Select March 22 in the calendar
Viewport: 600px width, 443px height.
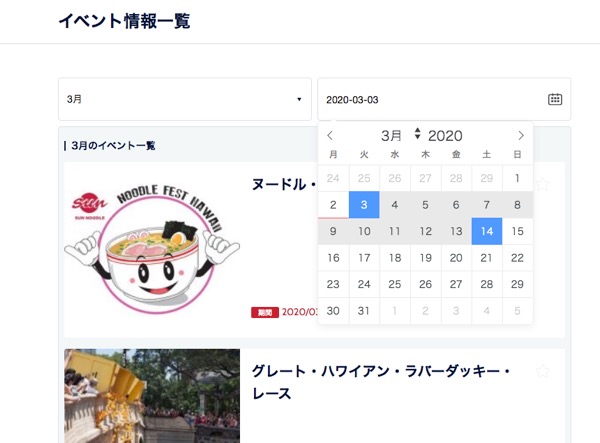(x=517, y=258)
